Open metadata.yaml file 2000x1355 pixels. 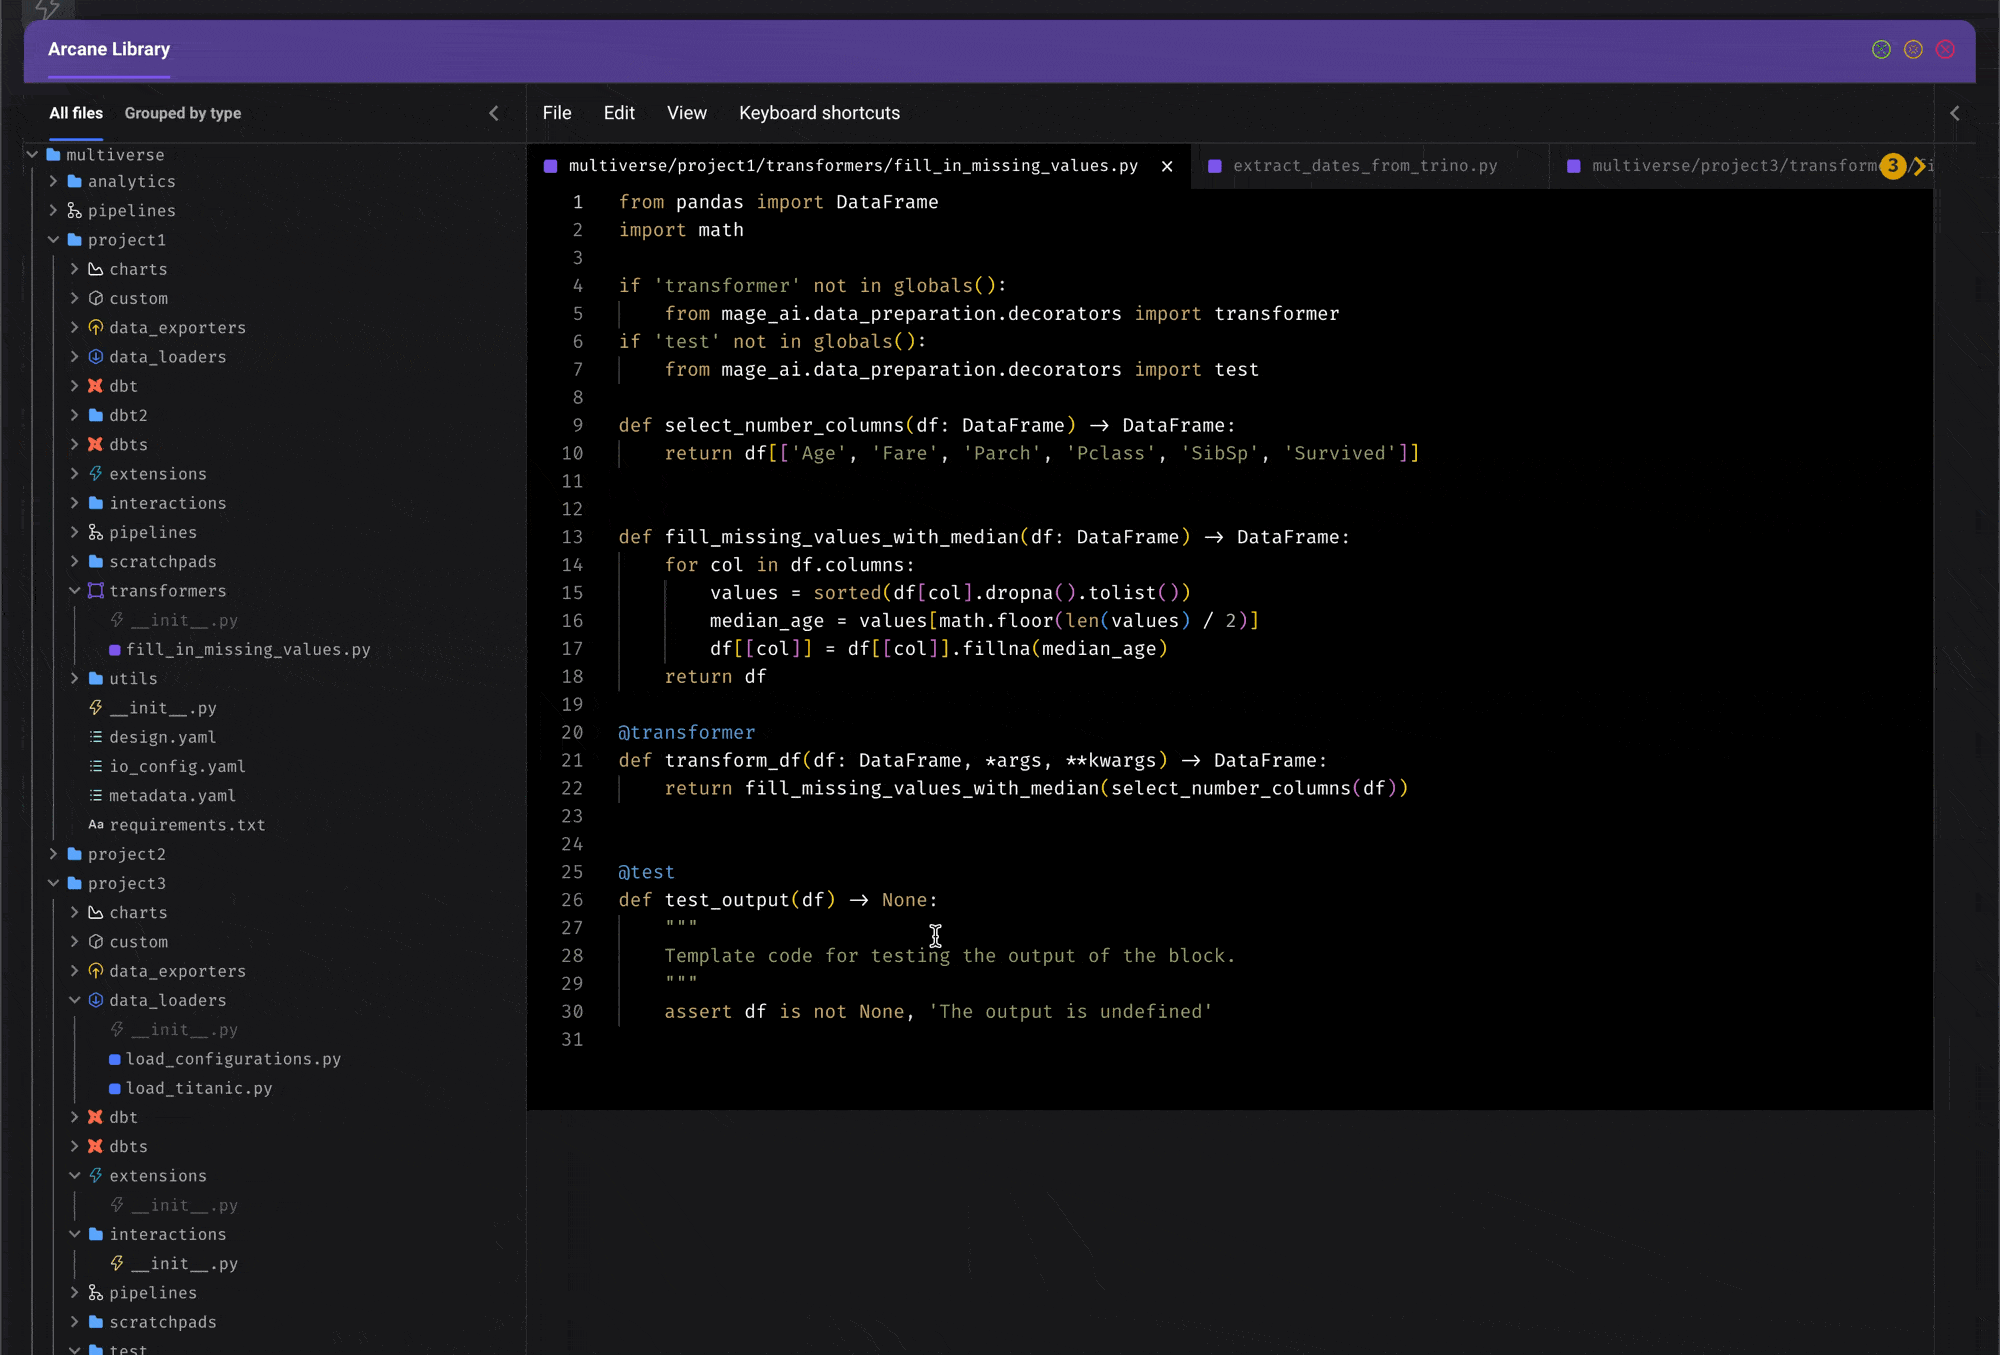click(172, 795)
